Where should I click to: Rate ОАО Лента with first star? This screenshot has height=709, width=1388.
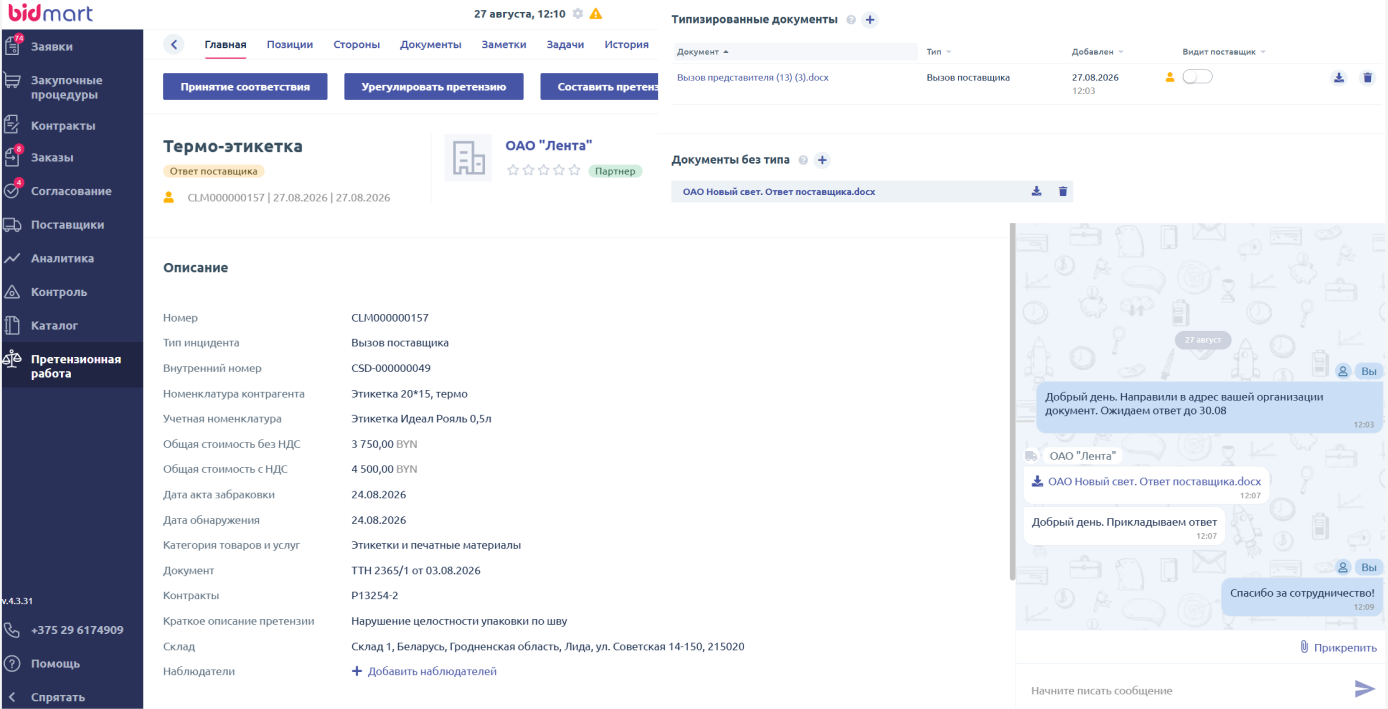[513, 170]
